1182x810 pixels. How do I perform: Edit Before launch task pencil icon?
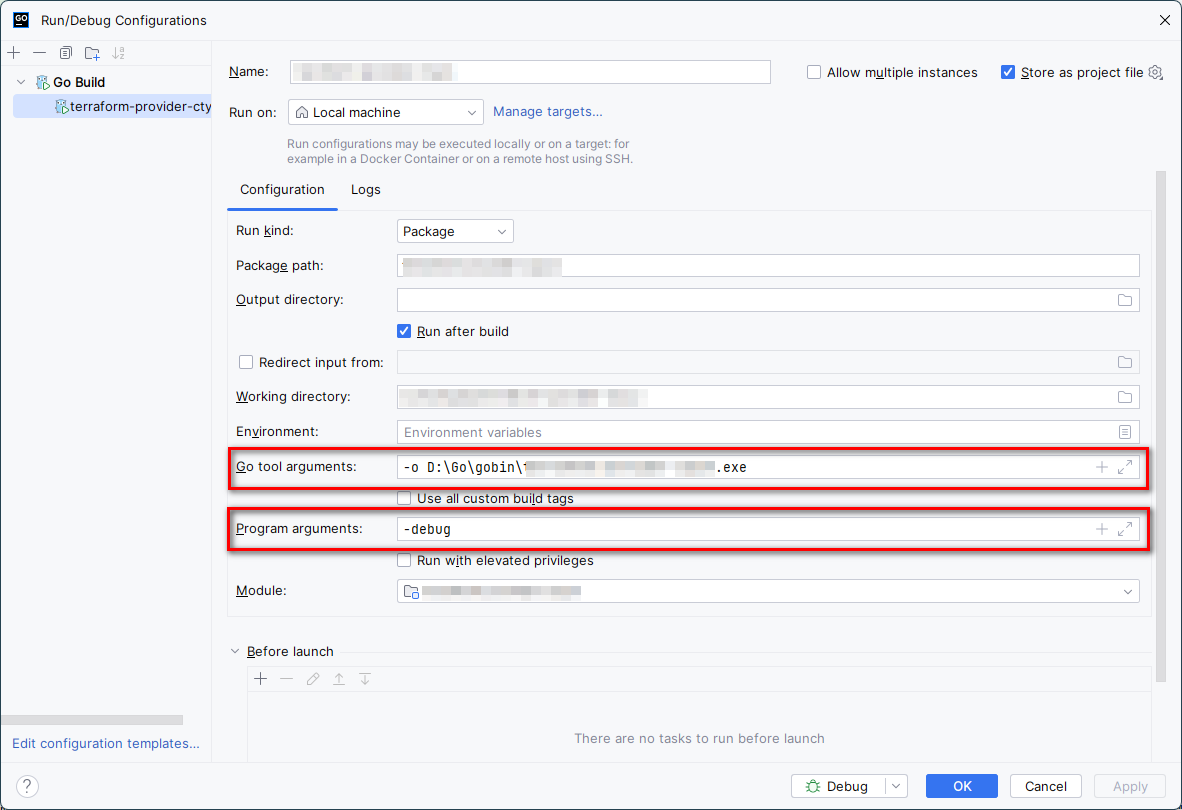coord(313,679)
